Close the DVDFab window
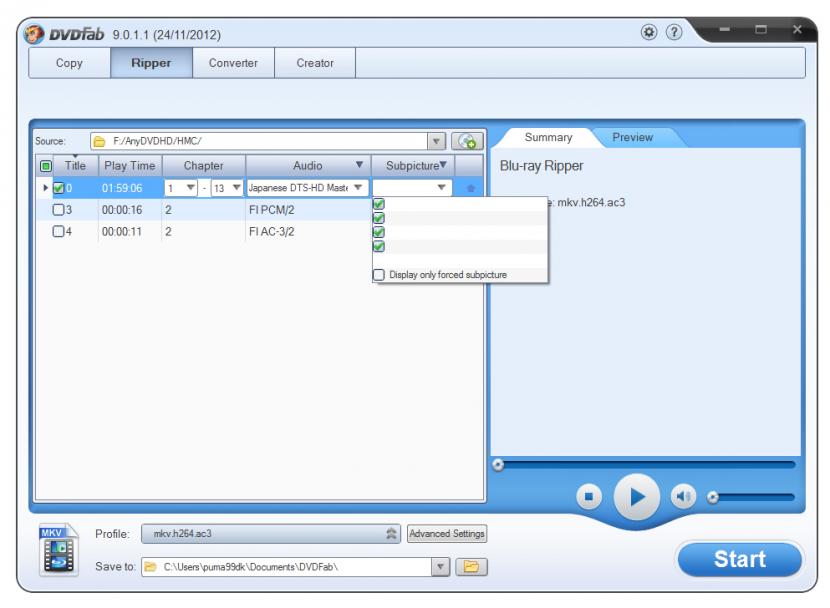The width and height of the screenshot is (830, 608). click(797, 30)
